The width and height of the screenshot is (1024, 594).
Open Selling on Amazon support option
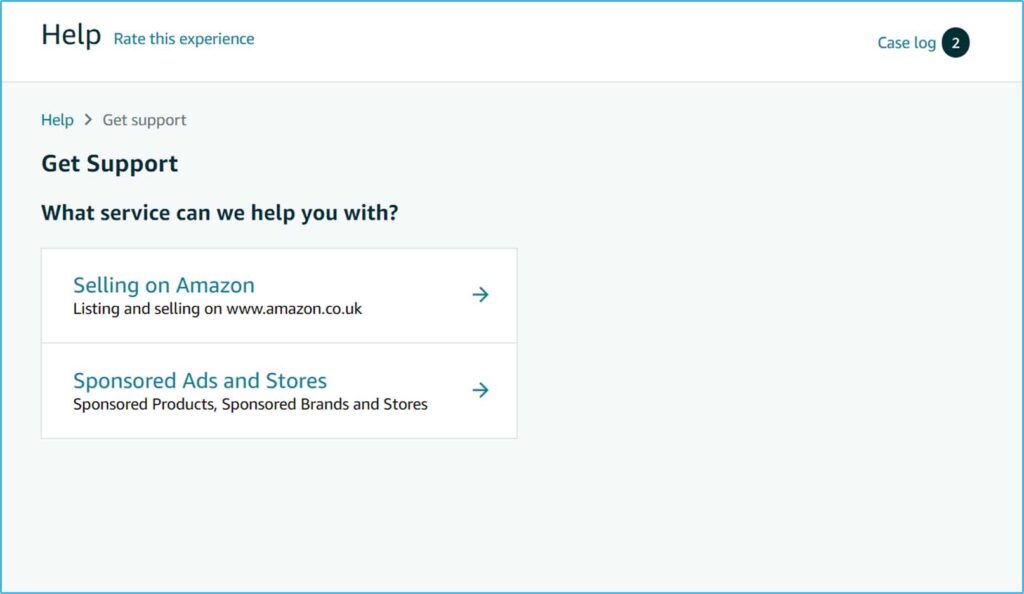tap(280, 296)
